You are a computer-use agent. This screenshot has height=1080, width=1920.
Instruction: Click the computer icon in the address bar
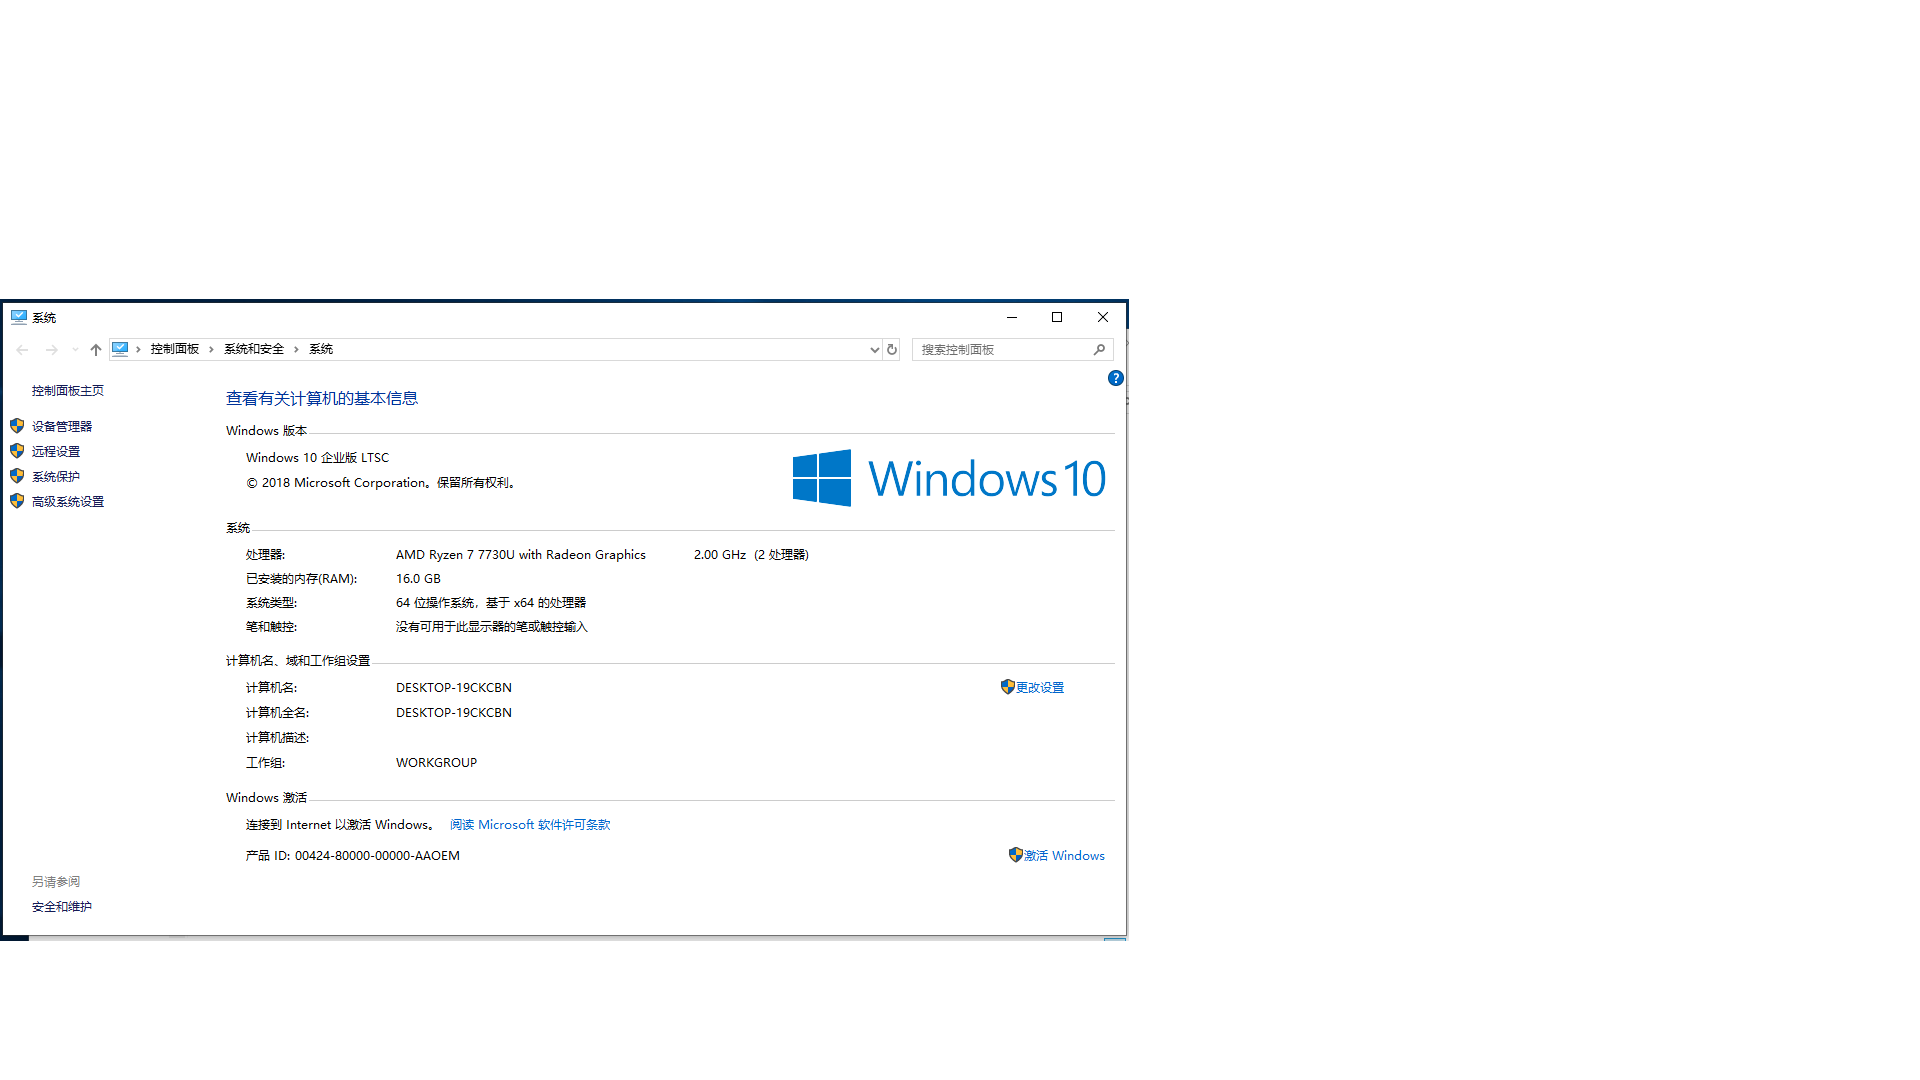coord(121,349)
